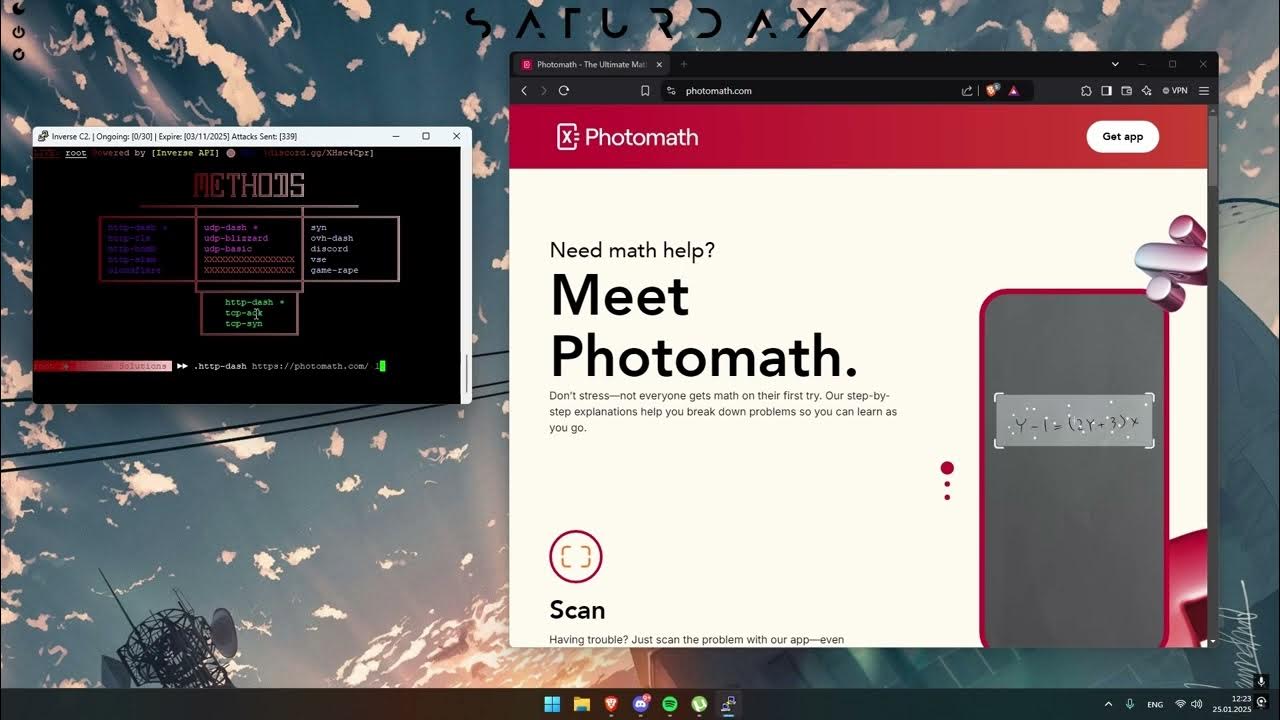Click the browser forward arrow
Viewport: 1280px width, 720px height.
pyautogui.click(x=544, y=91)
